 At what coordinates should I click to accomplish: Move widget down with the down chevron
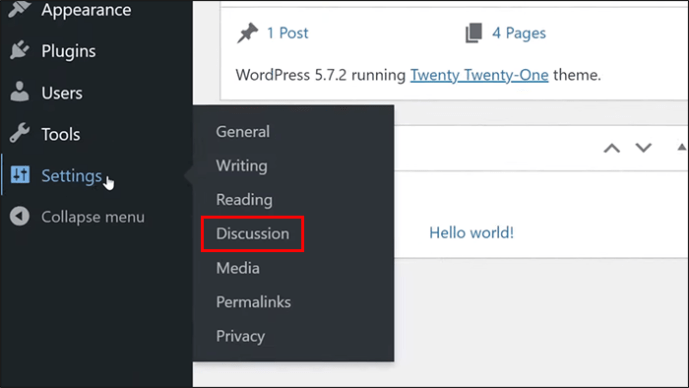tap(643, 148)
